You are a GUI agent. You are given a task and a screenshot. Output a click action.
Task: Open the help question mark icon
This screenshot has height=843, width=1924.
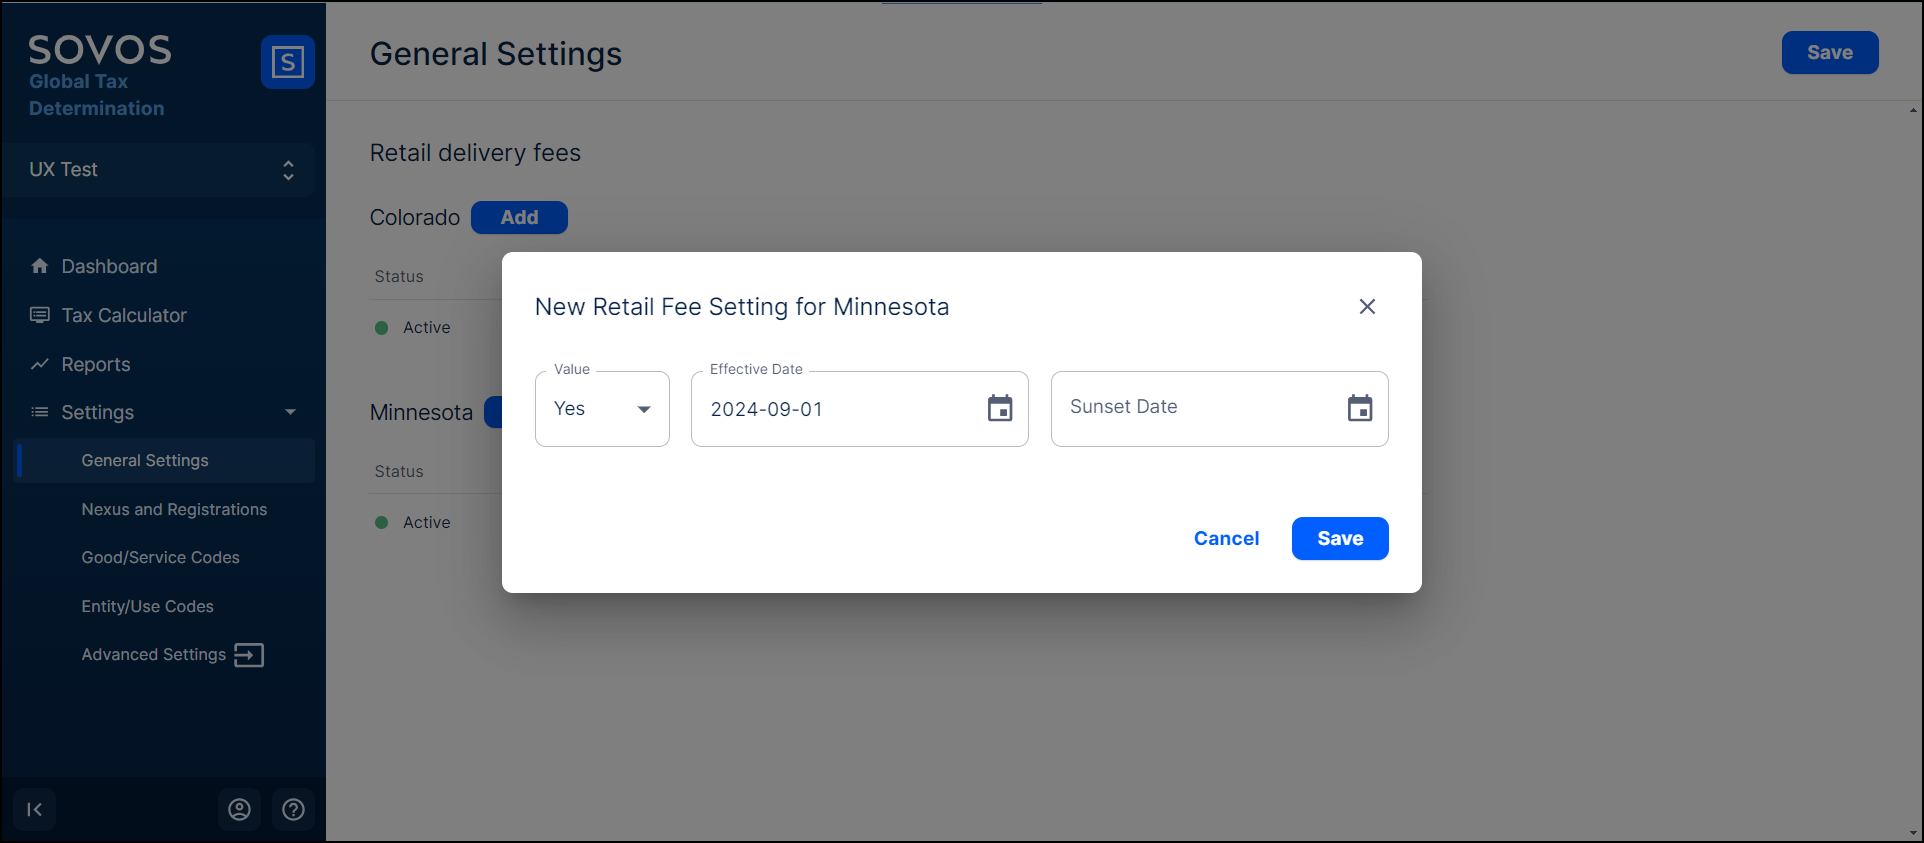293,810
